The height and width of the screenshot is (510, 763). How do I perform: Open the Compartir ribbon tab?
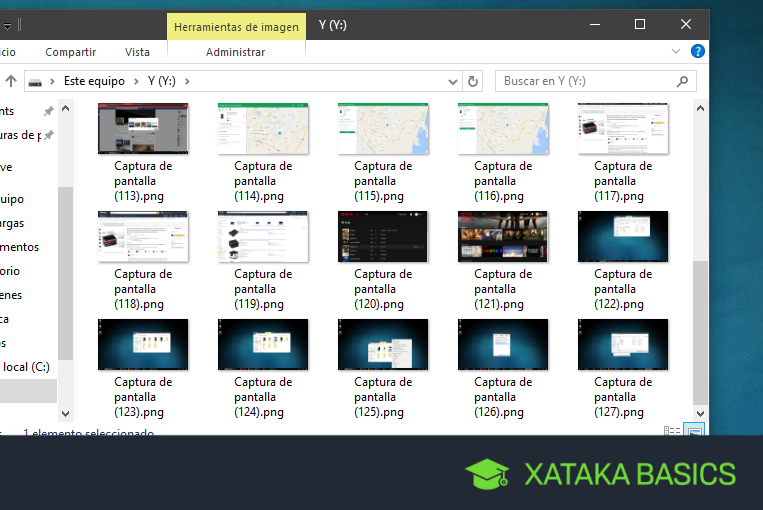[x=71, y=52]
